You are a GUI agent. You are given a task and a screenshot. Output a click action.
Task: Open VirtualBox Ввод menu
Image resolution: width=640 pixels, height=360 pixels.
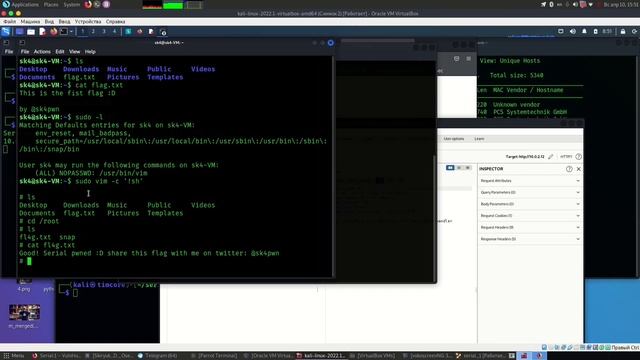(x=64, y=22)
